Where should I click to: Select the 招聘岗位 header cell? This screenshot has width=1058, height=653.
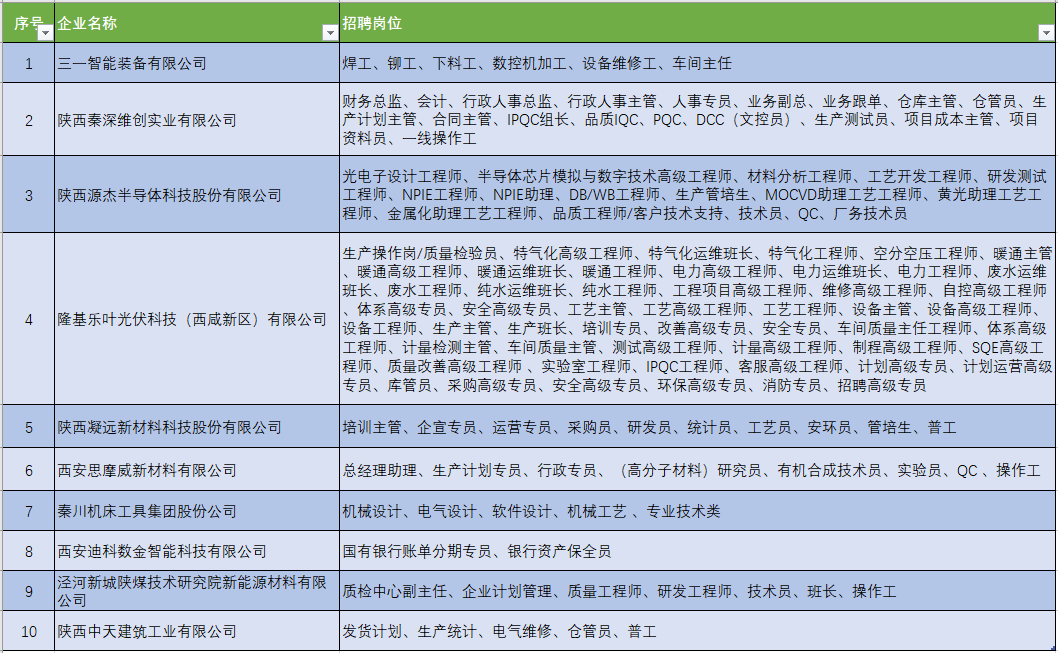click(x=698, y=23)
